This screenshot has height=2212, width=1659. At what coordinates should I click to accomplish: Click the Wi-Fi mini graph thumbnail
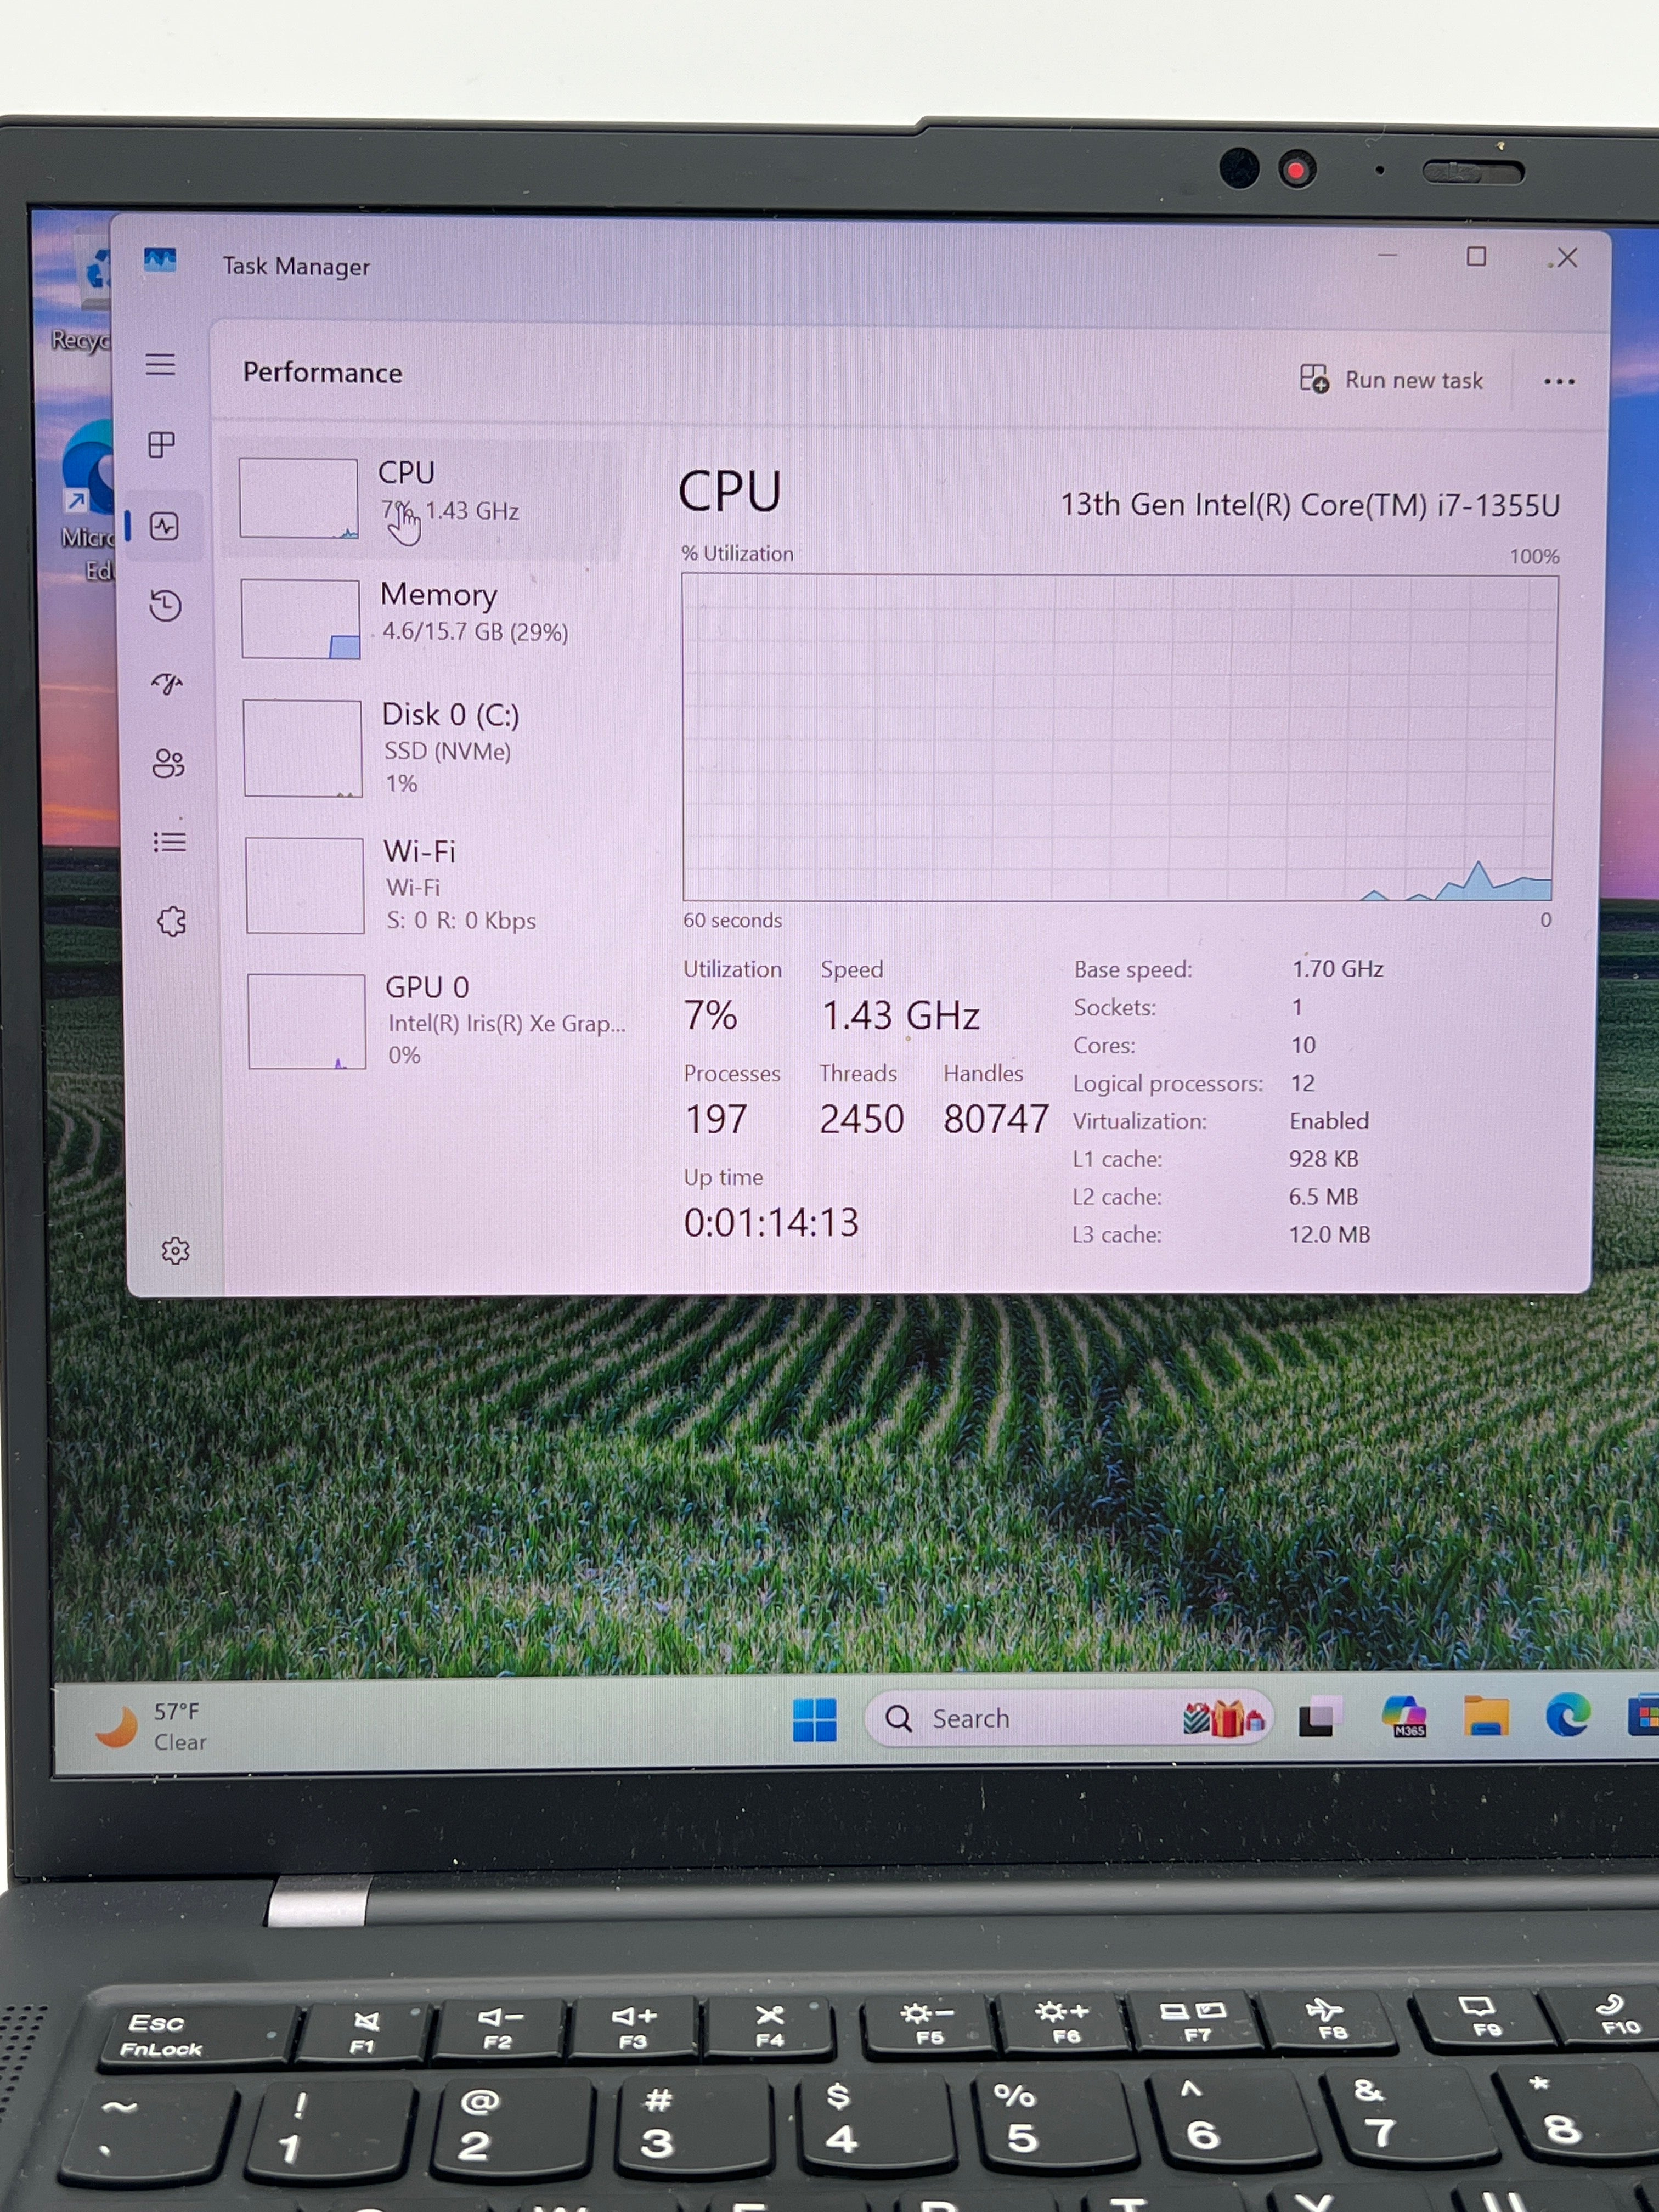coord(304,885)
